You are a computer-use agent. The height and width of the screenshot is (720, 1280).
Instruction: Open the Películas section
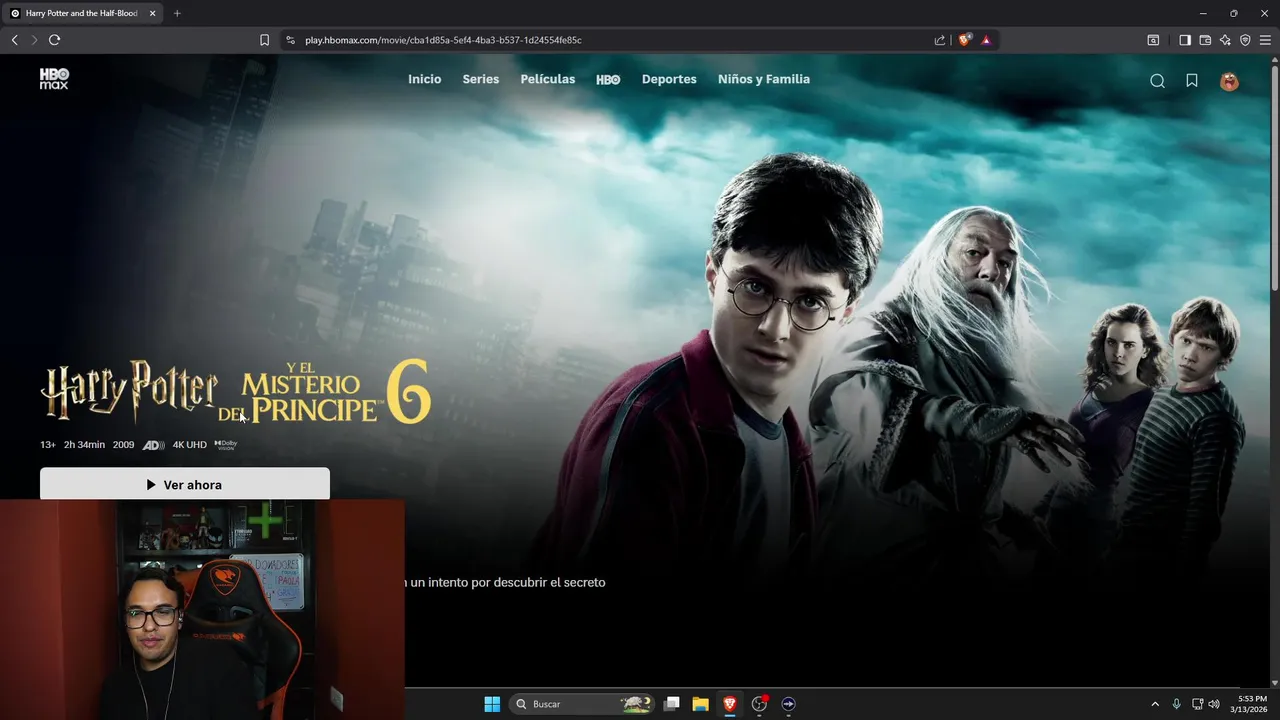(x=547, y=79)
